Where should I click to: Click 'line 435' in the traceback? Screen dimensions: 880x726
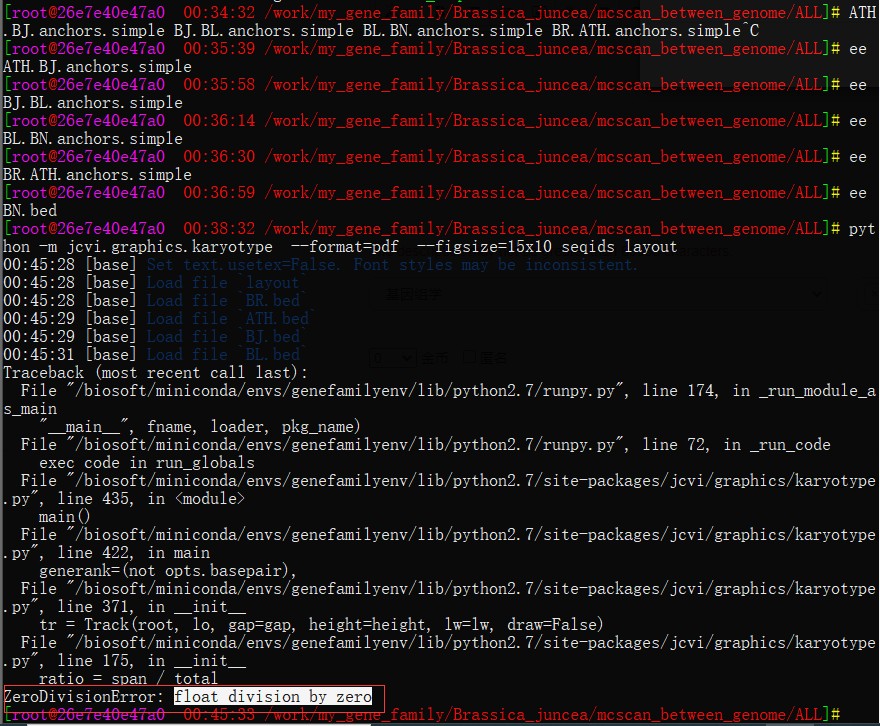(93, 499)
